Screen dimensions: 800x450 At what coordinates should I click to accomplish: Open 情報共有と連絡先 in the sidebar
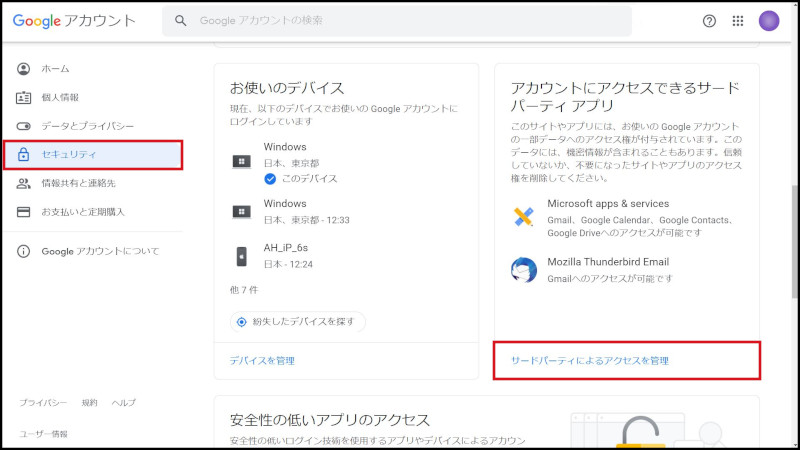78,184
